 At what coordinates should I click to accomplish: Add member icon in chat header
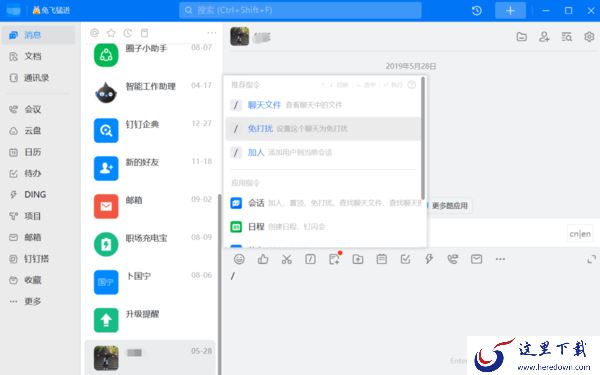(x=544, y=37)
